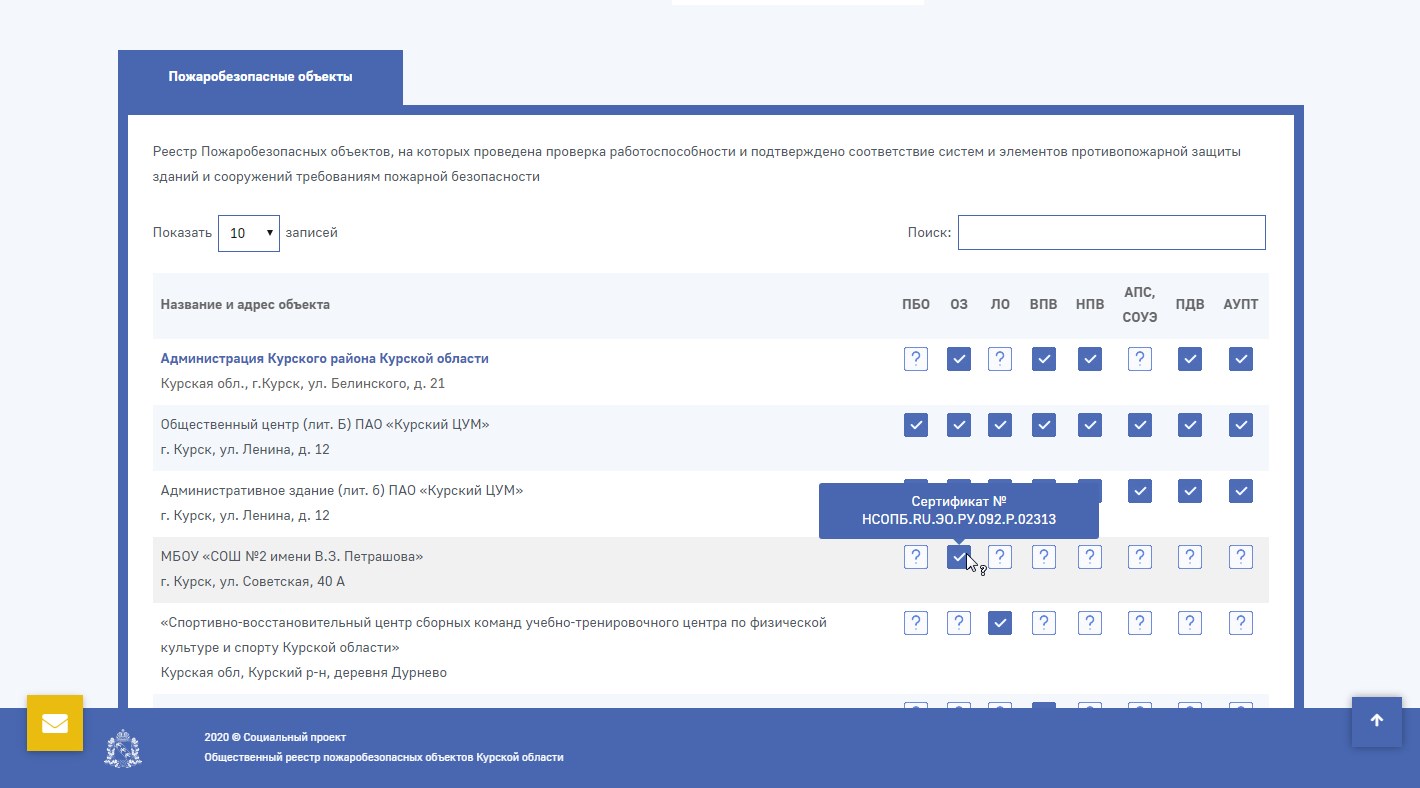Click the scroll-to-top arrow button

(x=1376, y=721)
